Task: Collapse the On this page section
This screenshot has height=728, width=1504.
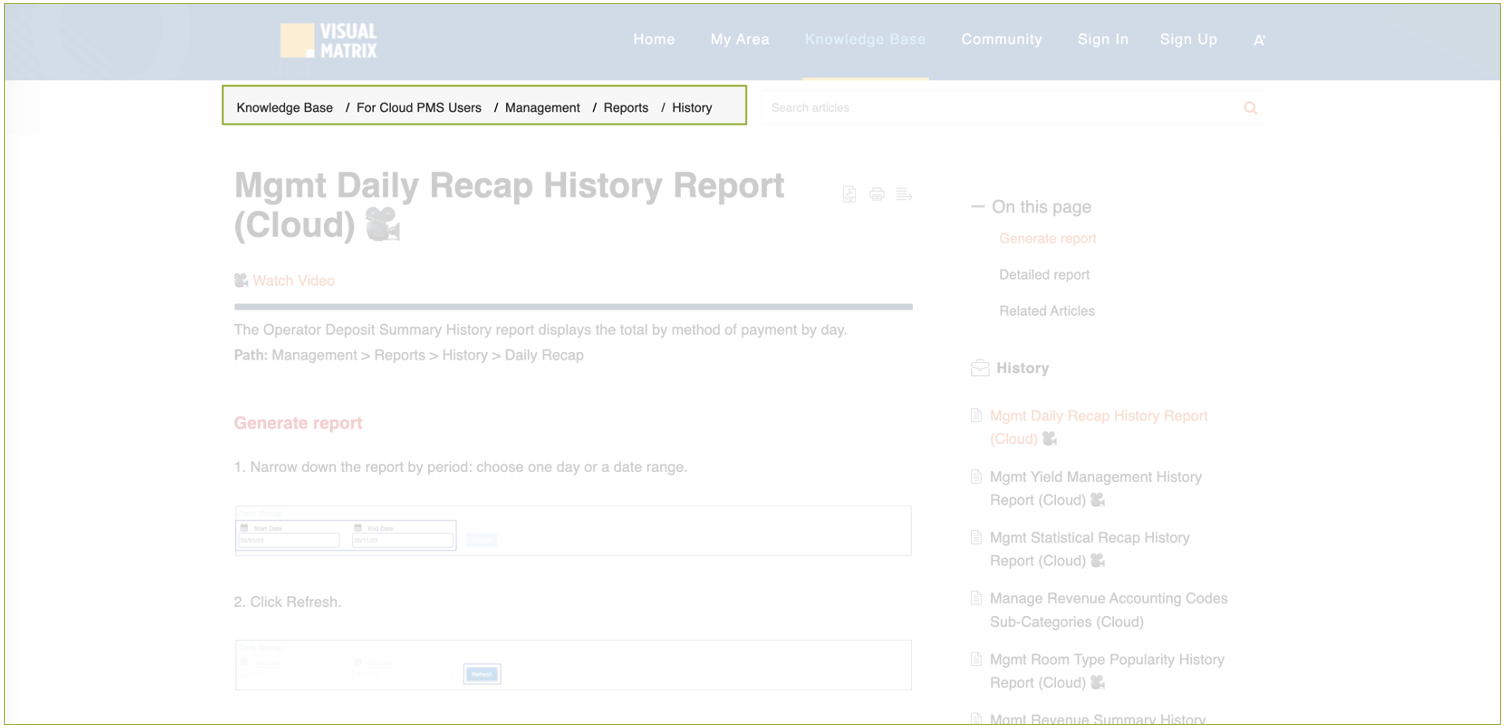Action: 978,207
